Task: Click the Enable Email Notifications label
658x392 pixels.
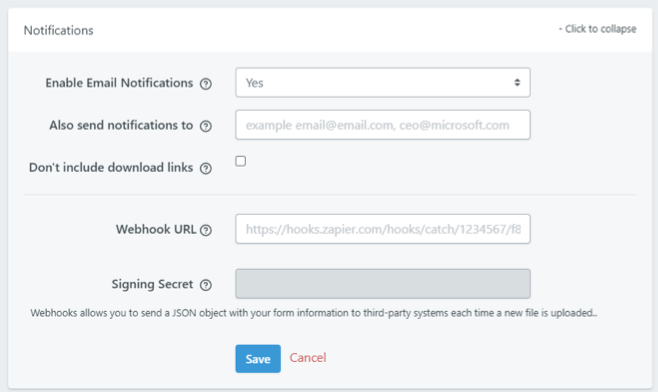Action: tap(119, 83)
